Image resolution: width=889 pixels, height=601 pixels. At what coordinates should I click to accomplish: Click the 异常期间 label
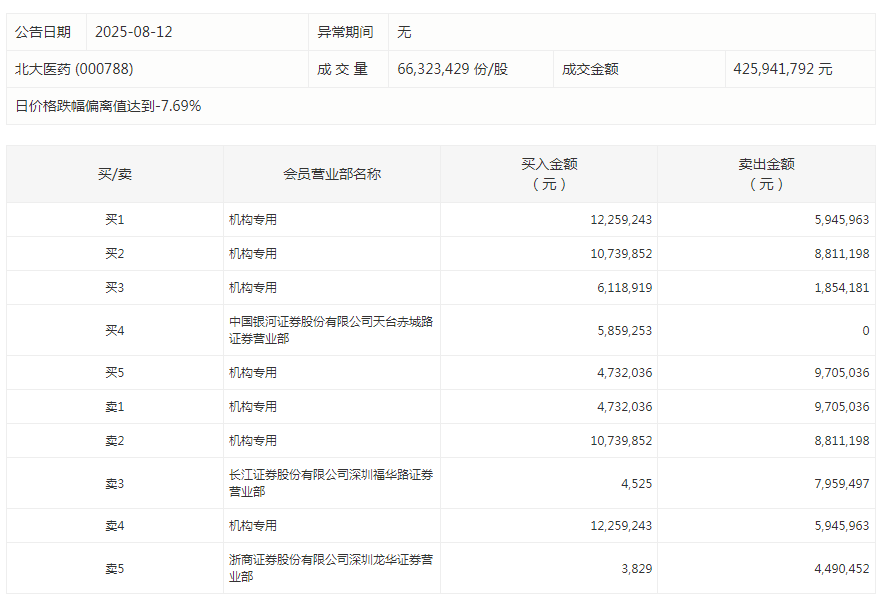(x=347, y=31)
